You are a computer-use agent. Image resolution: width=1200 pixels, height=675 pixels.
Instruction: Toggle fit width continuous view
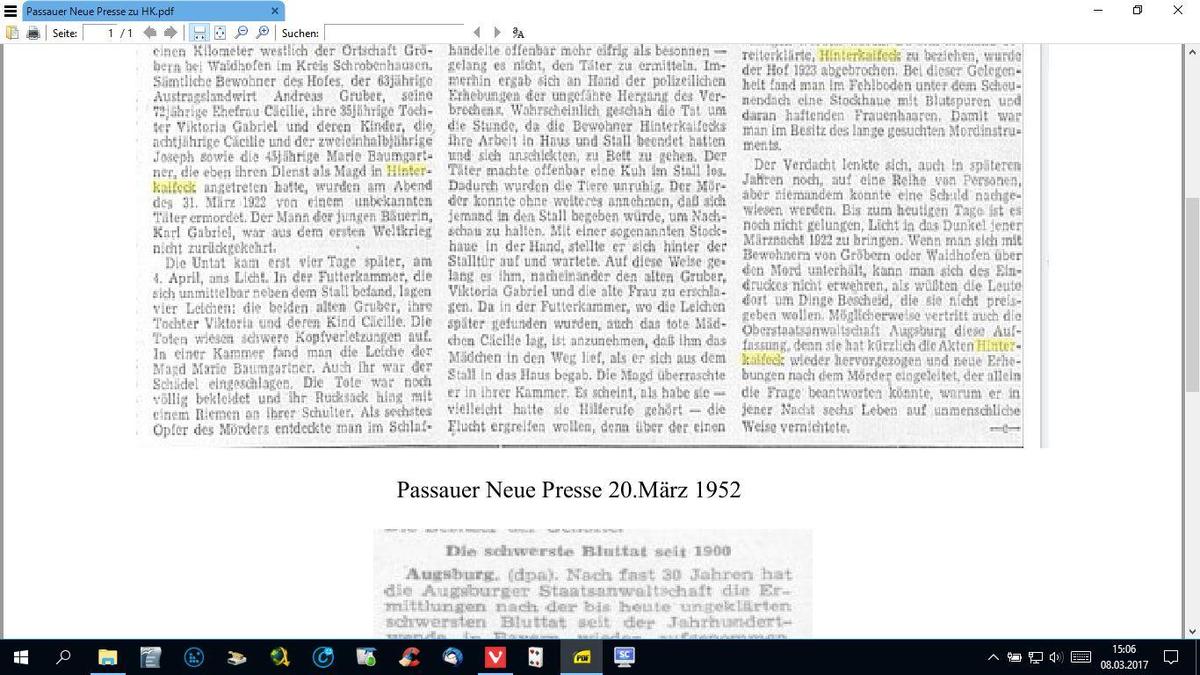199,33
